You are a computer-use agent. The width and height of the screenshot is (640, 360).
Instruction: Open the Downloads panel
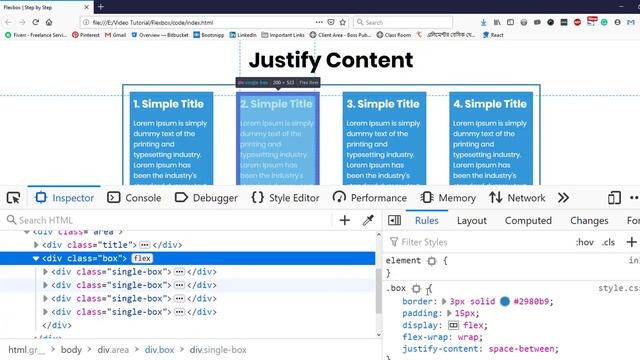pos(483,22)
